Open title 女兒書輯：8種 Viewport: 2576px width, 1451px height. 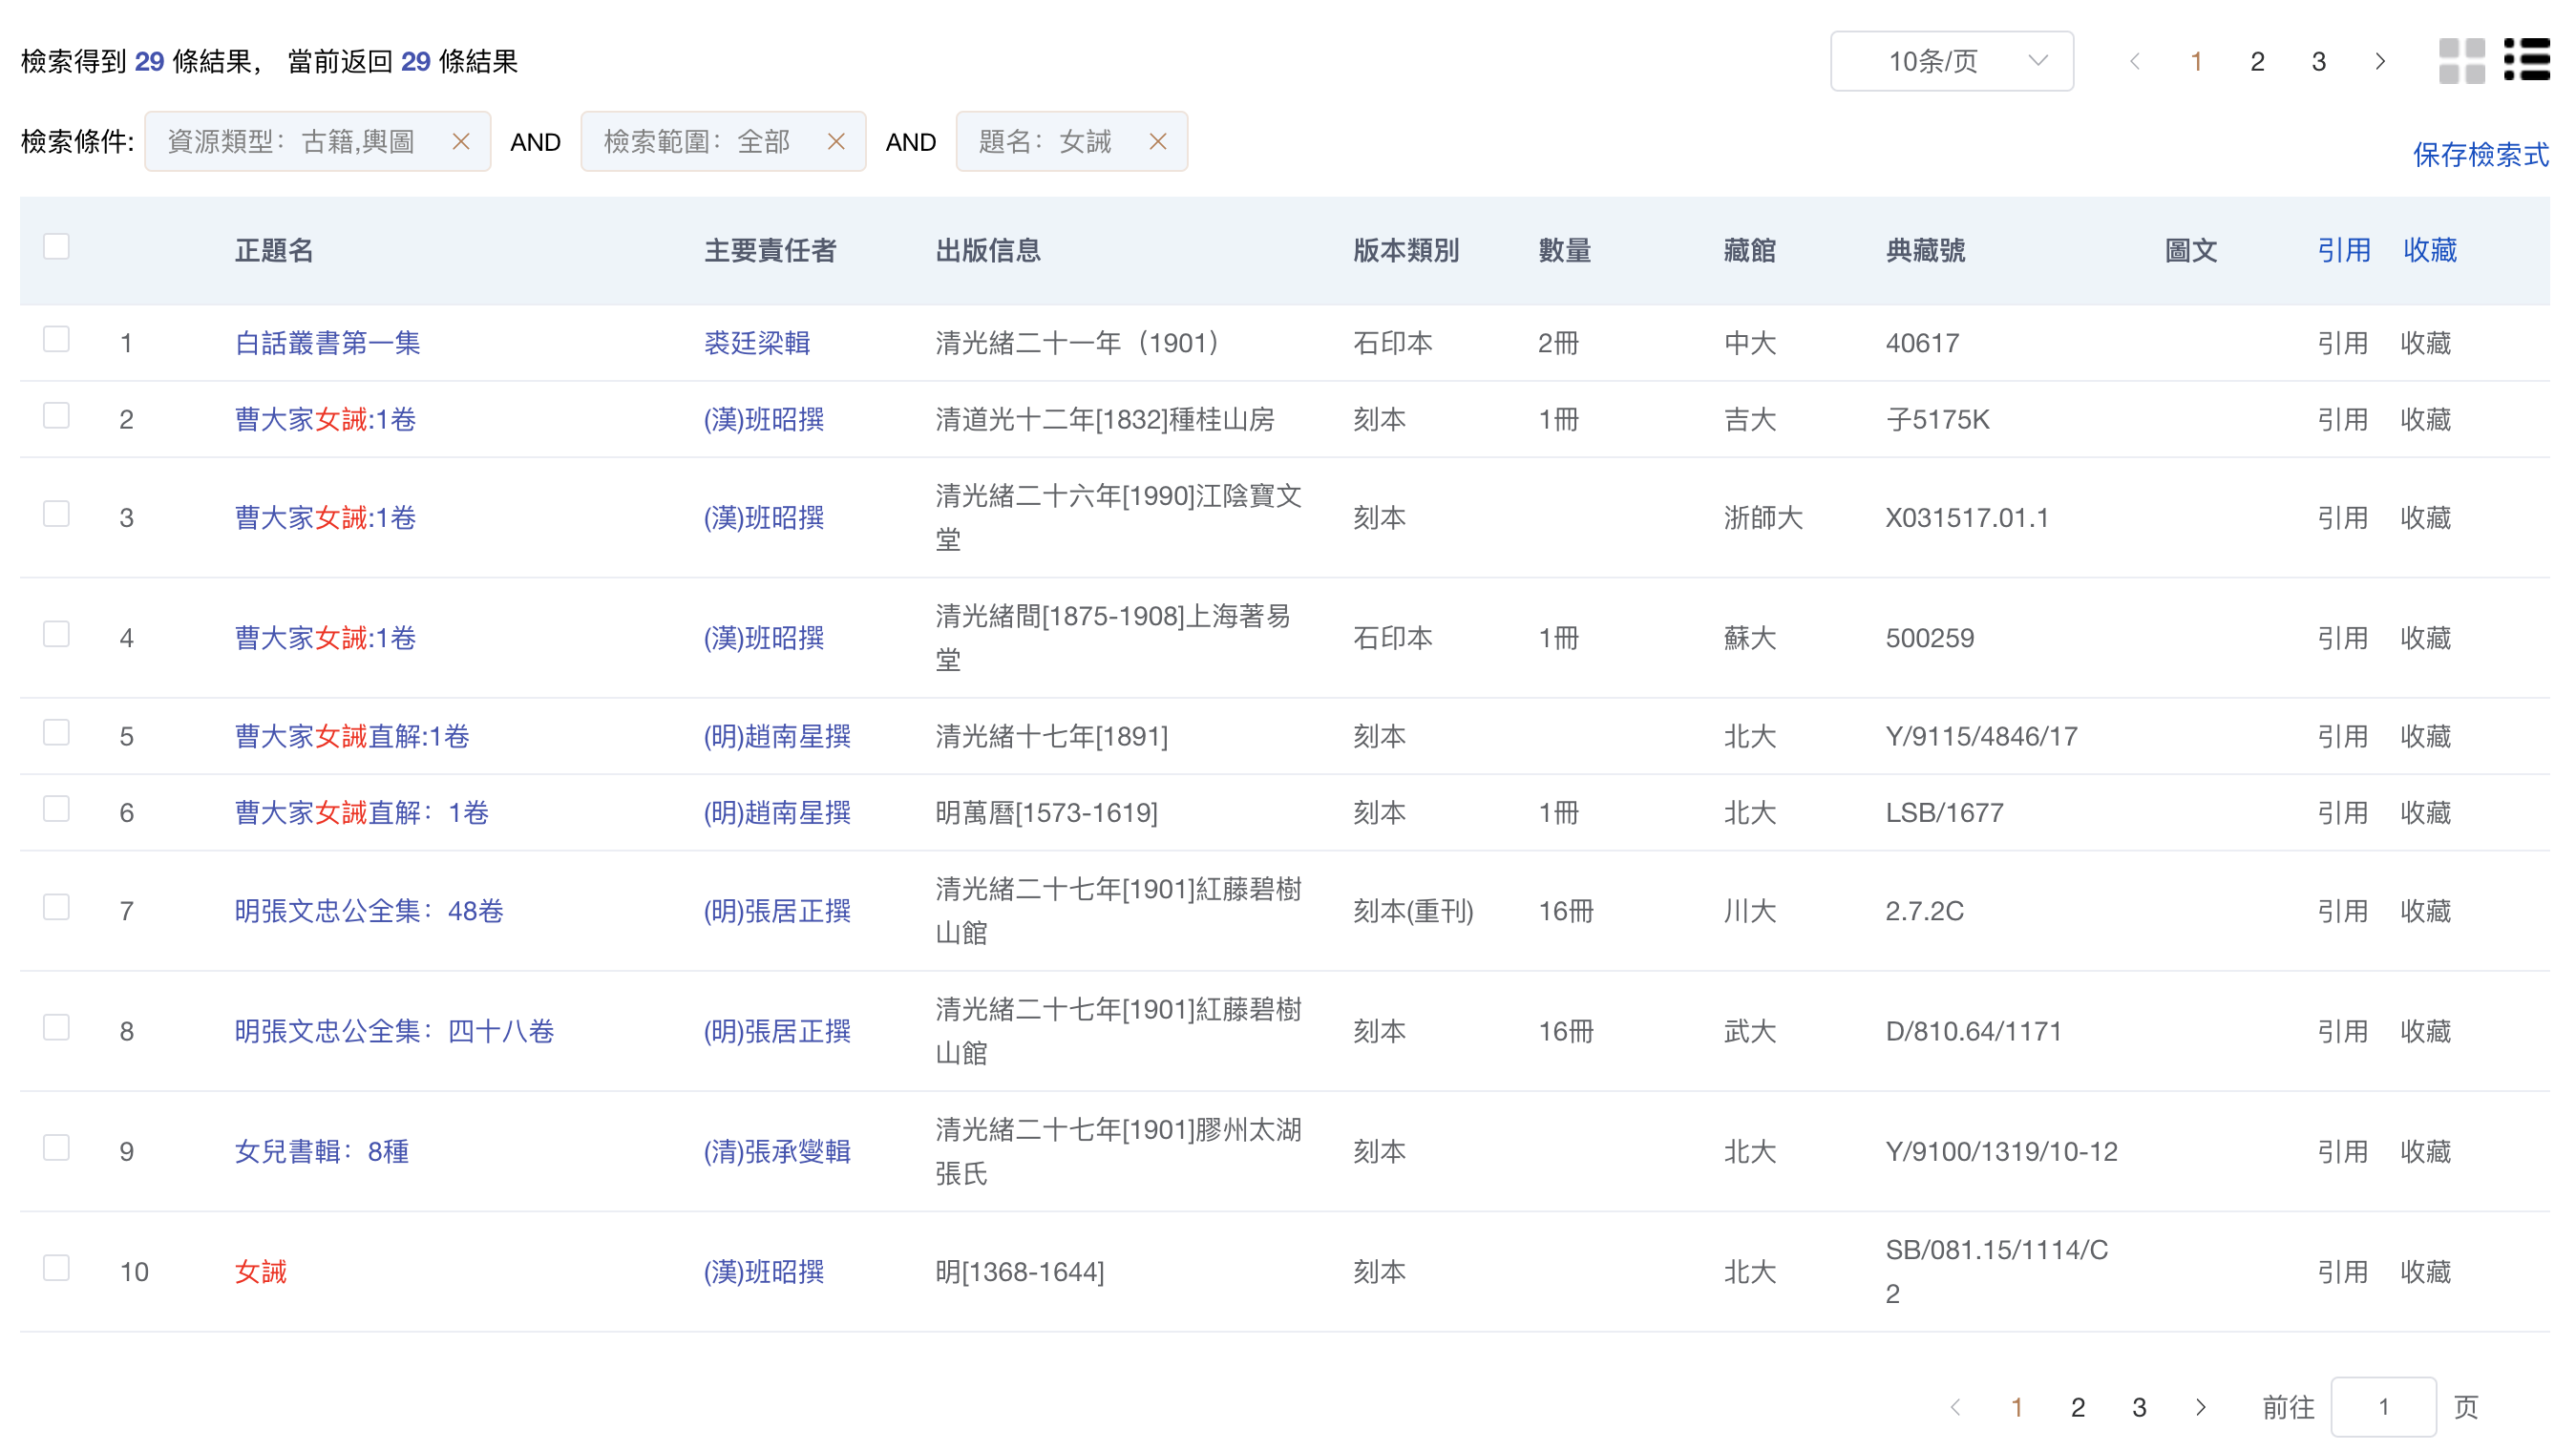(322, 1151)
